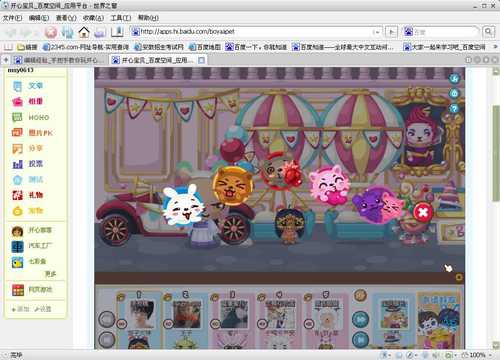This screenshot has width=500, height=360.
Task: Open the 2345.com bookmark link
Action: click(86, 47)
